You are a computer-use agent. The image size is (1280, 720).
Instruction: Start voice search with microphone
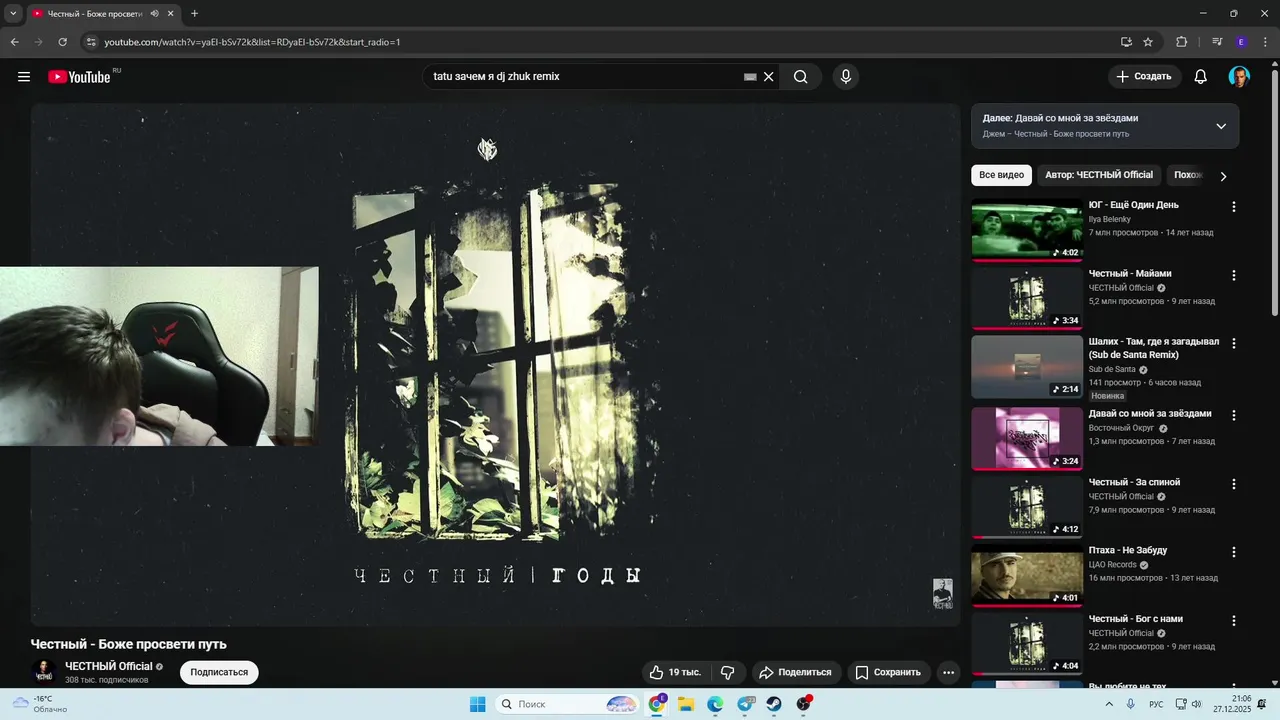(846, 77)
